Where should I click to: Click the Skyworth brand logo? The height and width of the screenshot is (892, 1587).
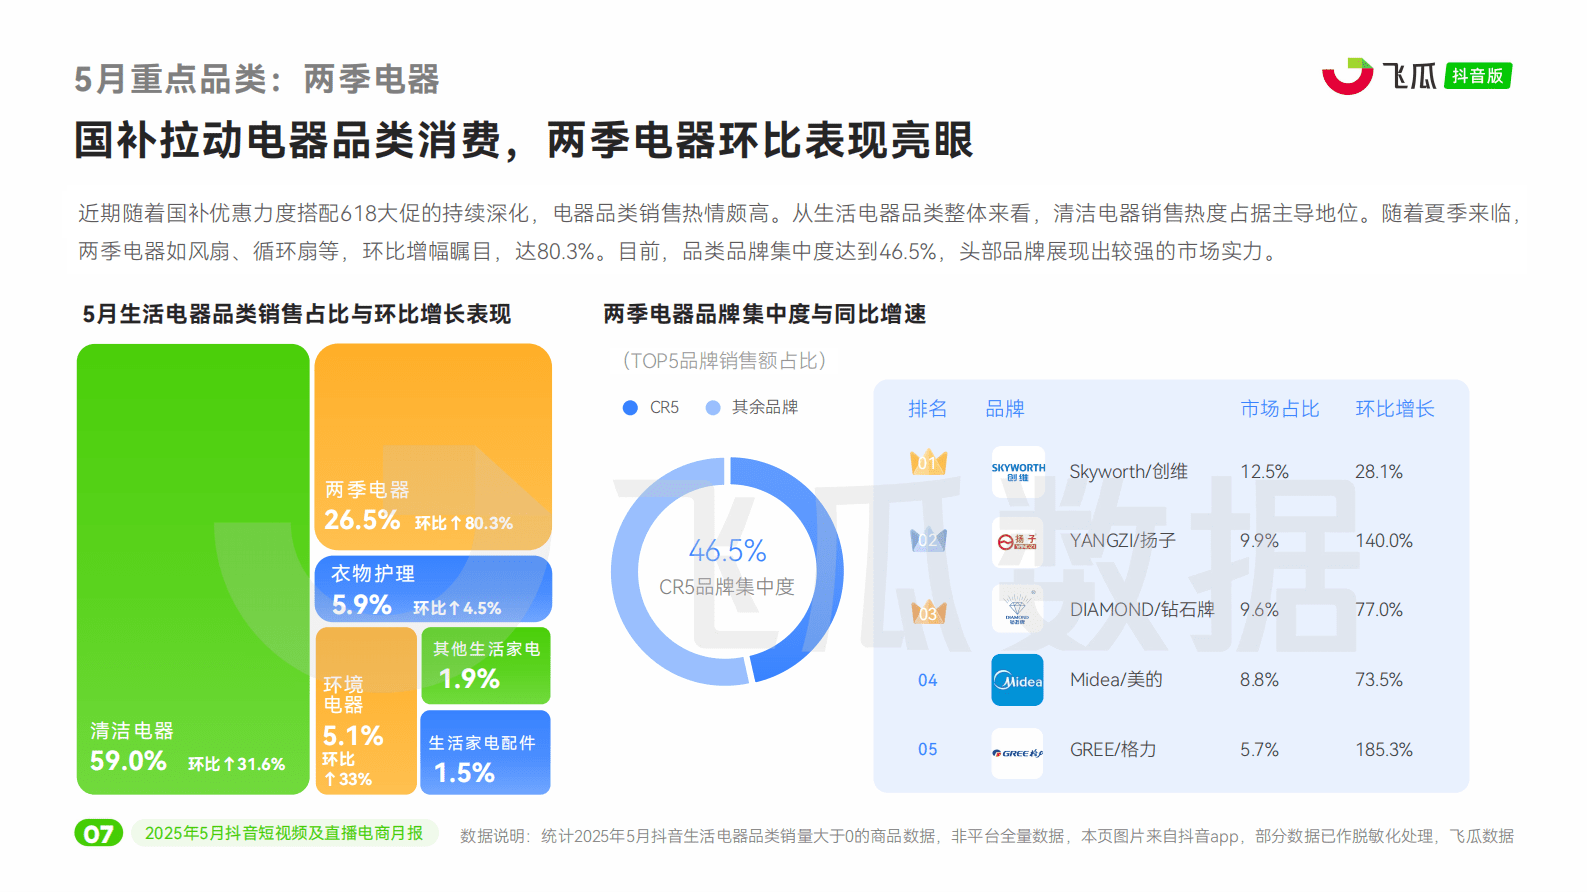[x=1018, y=472]
